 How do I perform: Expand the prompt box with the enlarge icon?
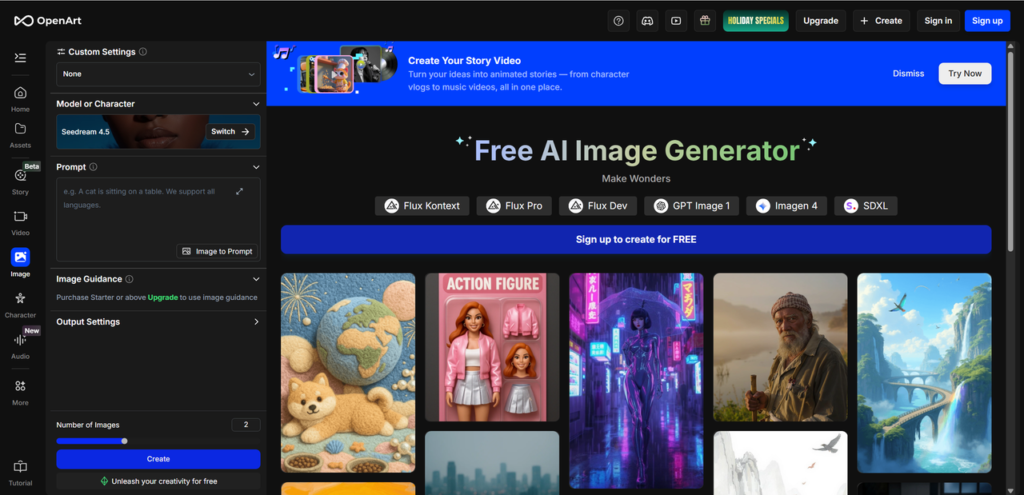tap(239, 191)
